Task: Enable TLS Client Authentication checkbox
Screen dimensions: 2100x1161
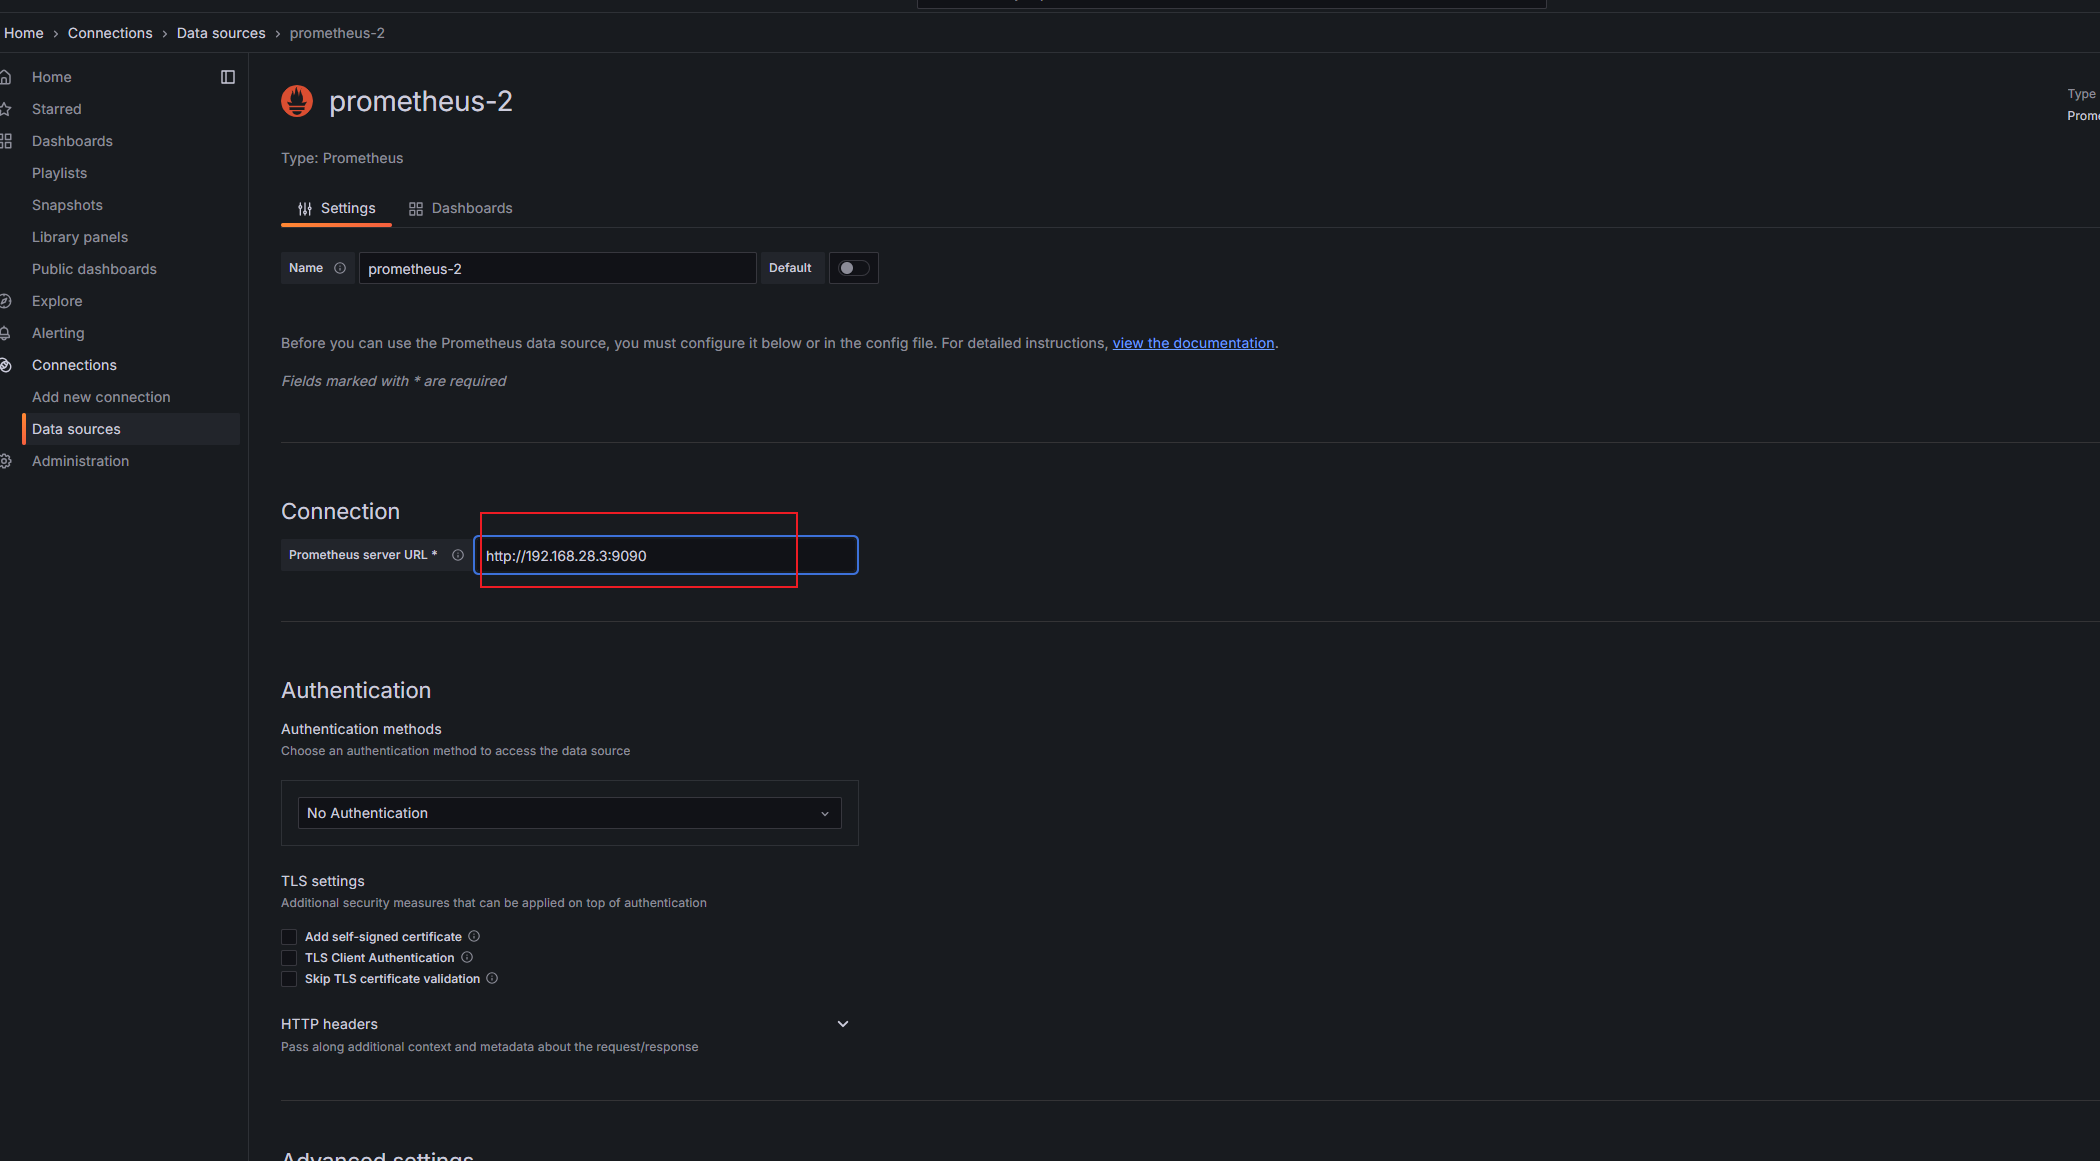Action: [x=289, y=958]
